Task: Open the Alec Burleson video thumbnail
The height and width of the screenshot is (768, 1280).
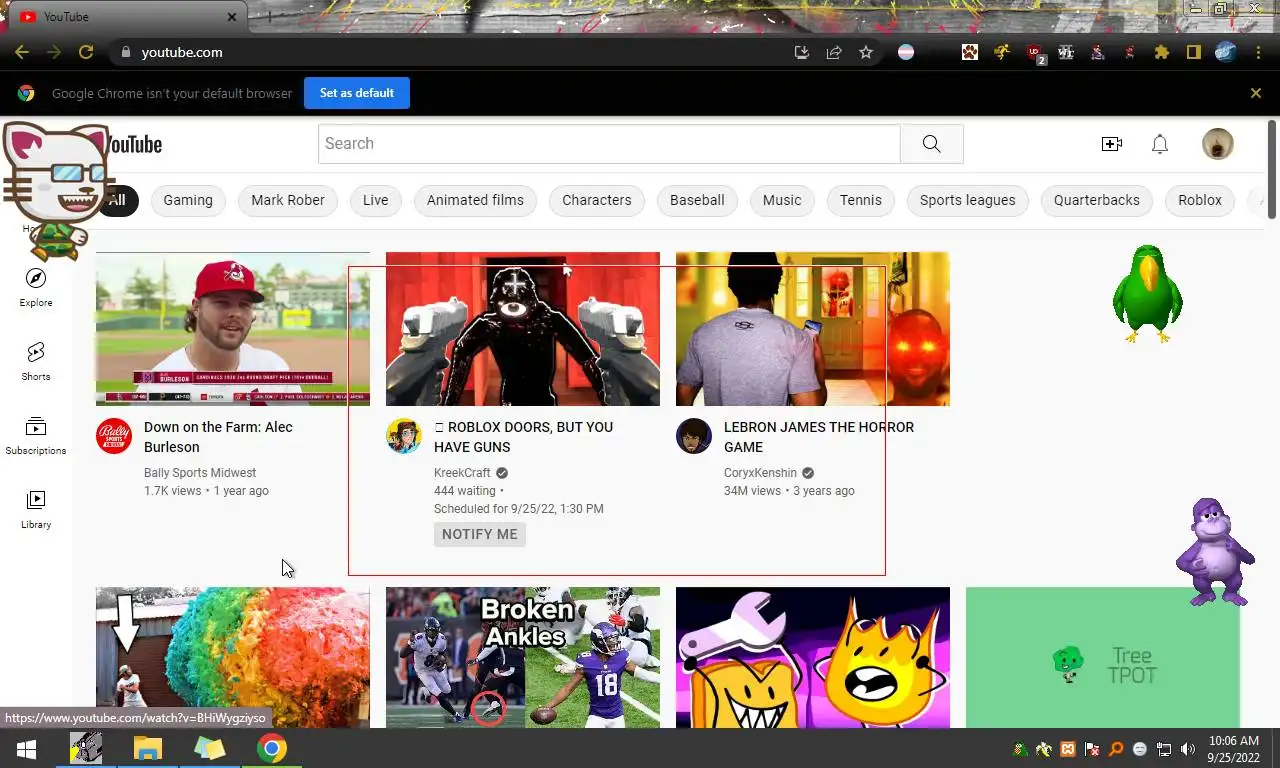Action: [x=233, y=329]
